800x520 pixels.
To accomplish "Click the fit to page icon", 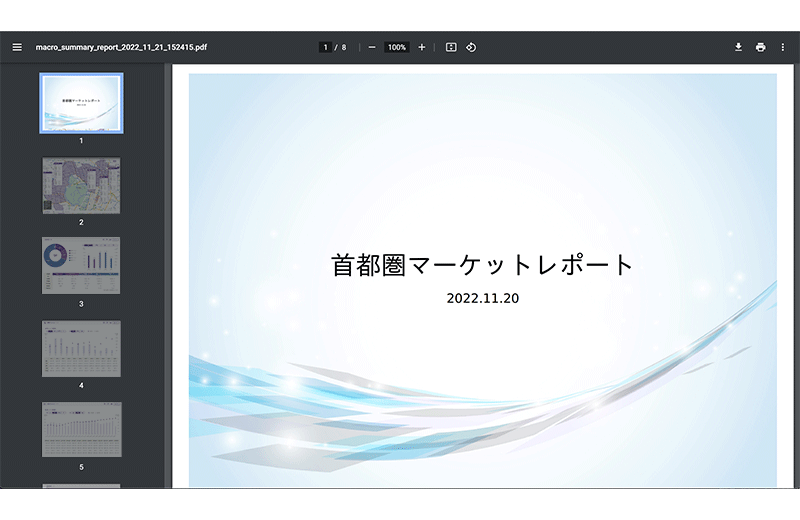I will tap(451, 47).
